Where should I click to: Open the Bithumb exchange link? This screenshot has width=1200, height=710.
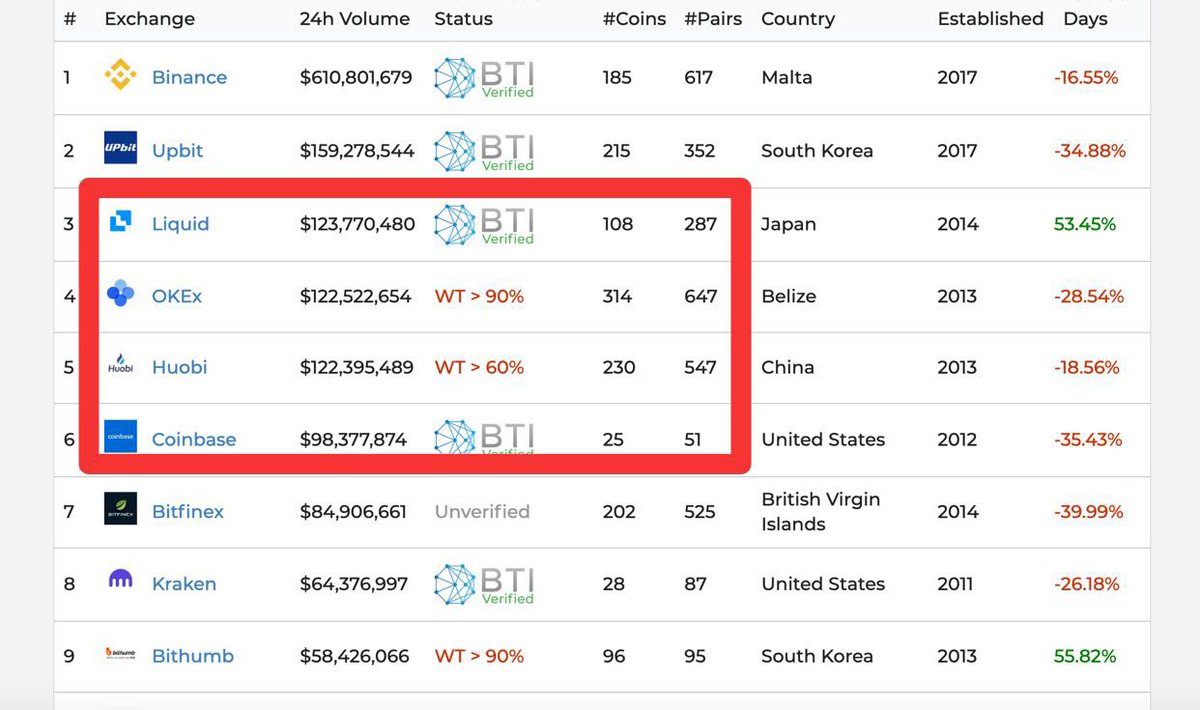click(193, 656)
